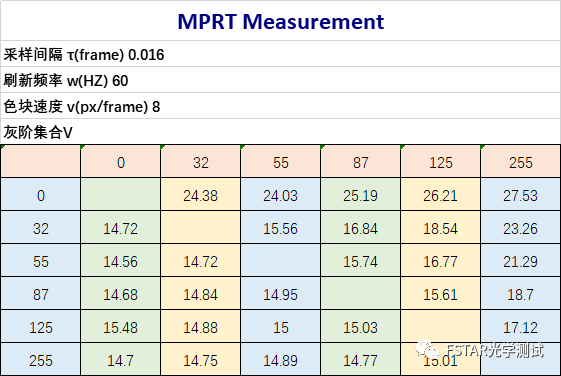Click the cell showing 25.19
The height and width of the screenshot is (376, 561).
click(361, 195)
